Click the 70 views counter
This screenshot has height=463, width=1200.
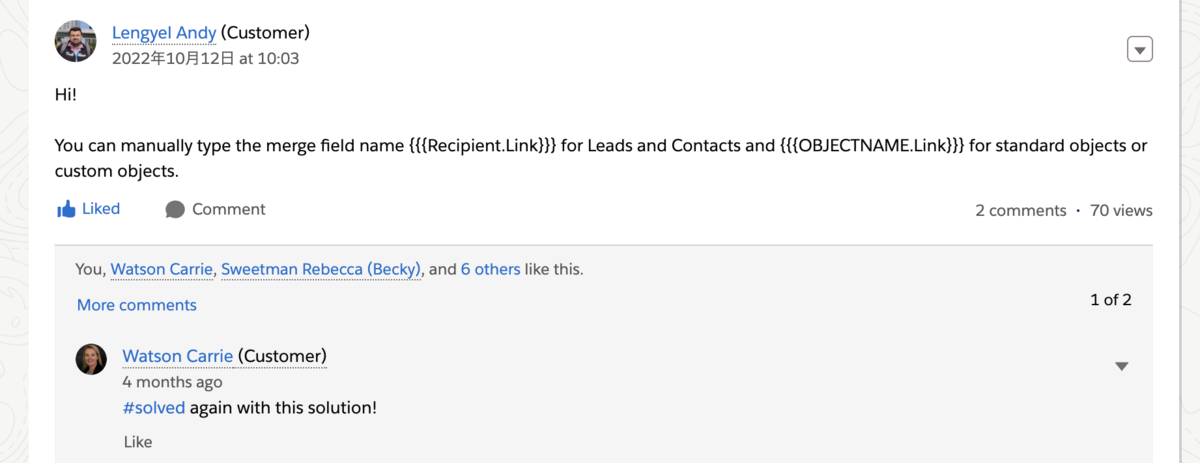coord(1121,210)
